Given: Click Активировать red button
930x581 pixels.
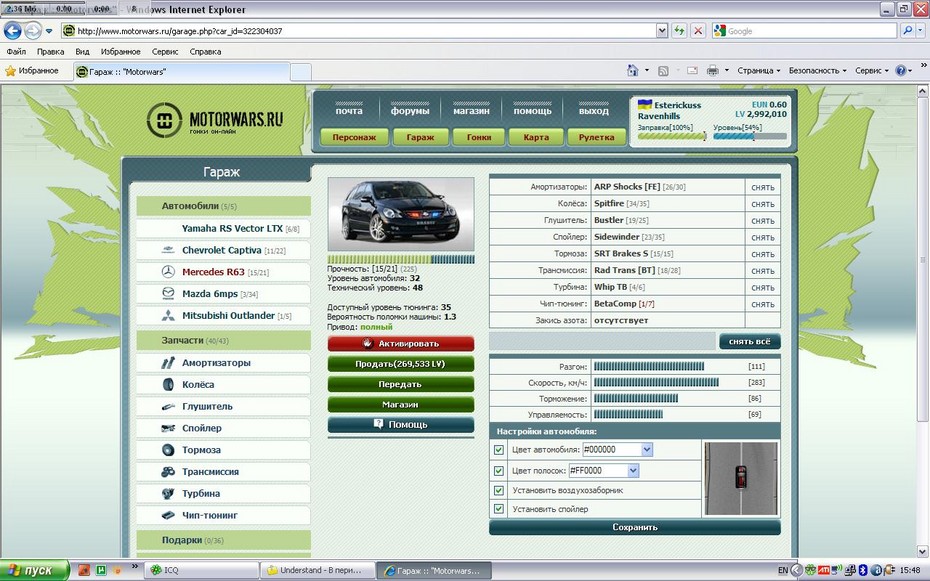Looking at the screenshot, I should tap(401, 343).
